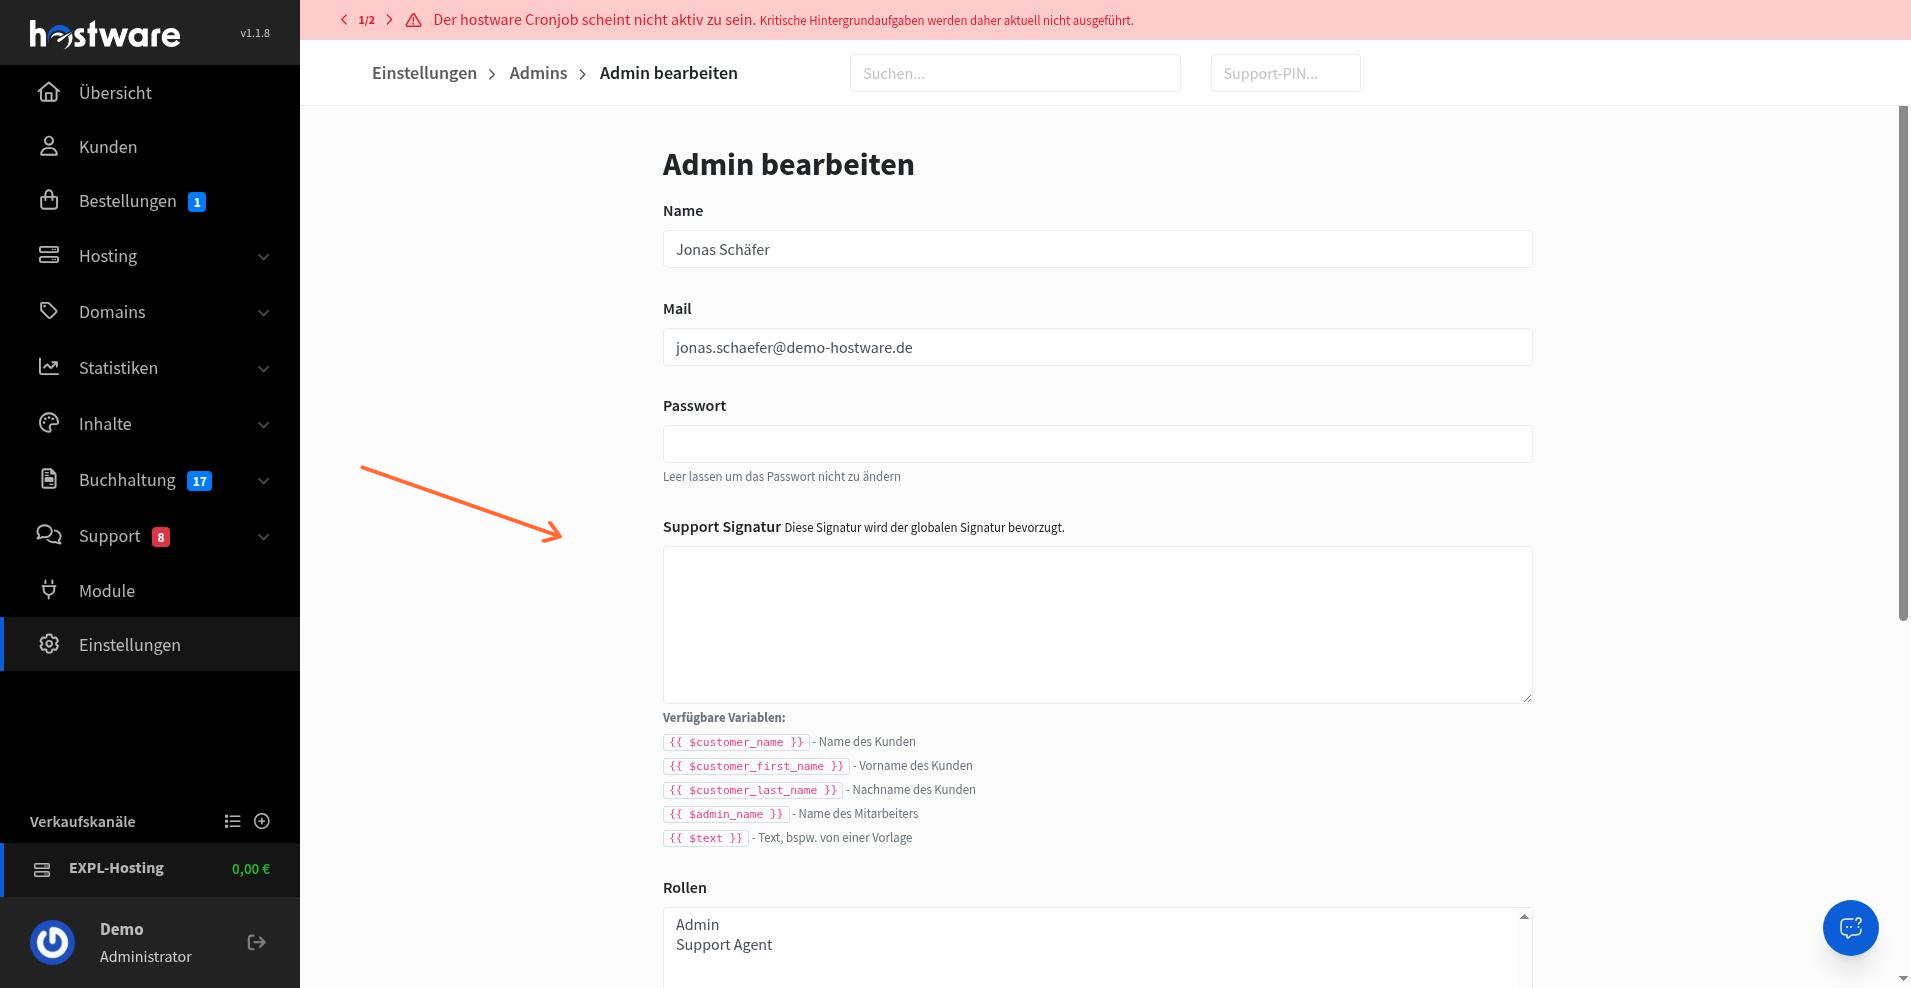Viewport: 1911px width, 988px height.
Task: Expand the Hosting submenu chevron
Action: coord(264,257)
